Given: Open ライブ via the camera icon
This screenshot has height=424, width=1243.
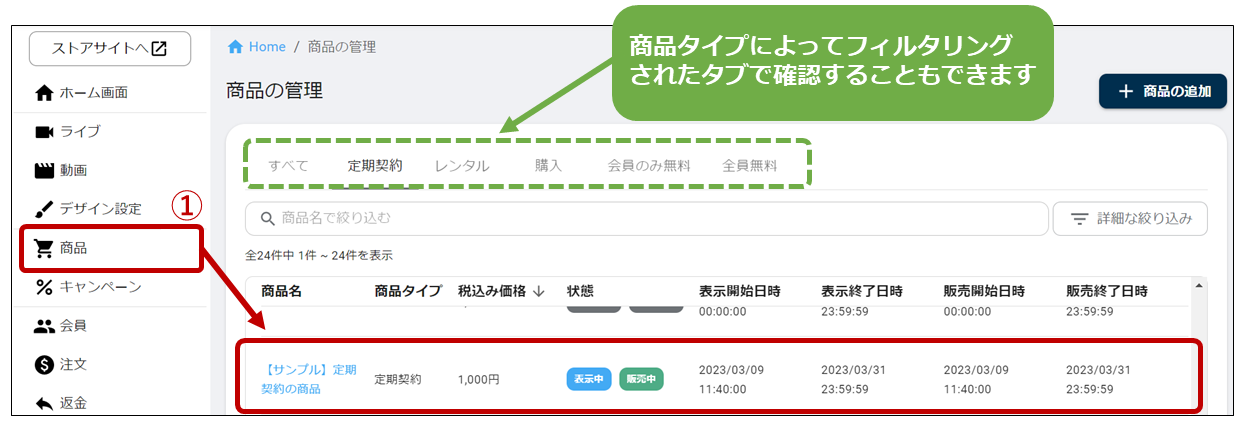Looking at the screenshot, I should pos(44,132).
